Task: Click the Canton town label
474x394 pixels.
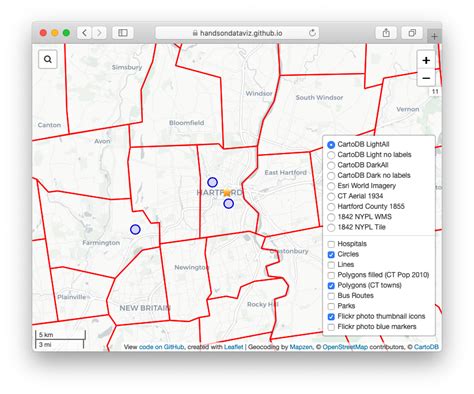Action: pyautogui.click(x=49, y=125)
